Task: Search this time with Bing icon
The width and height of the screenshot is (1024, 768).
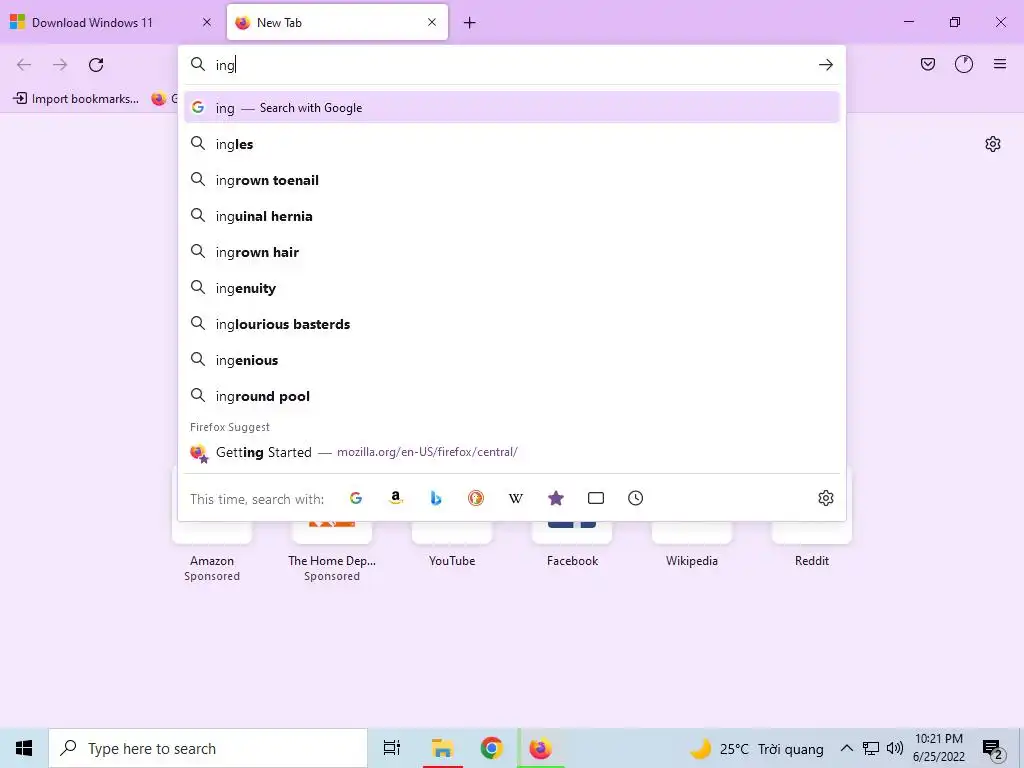Action: pos(436,498)
